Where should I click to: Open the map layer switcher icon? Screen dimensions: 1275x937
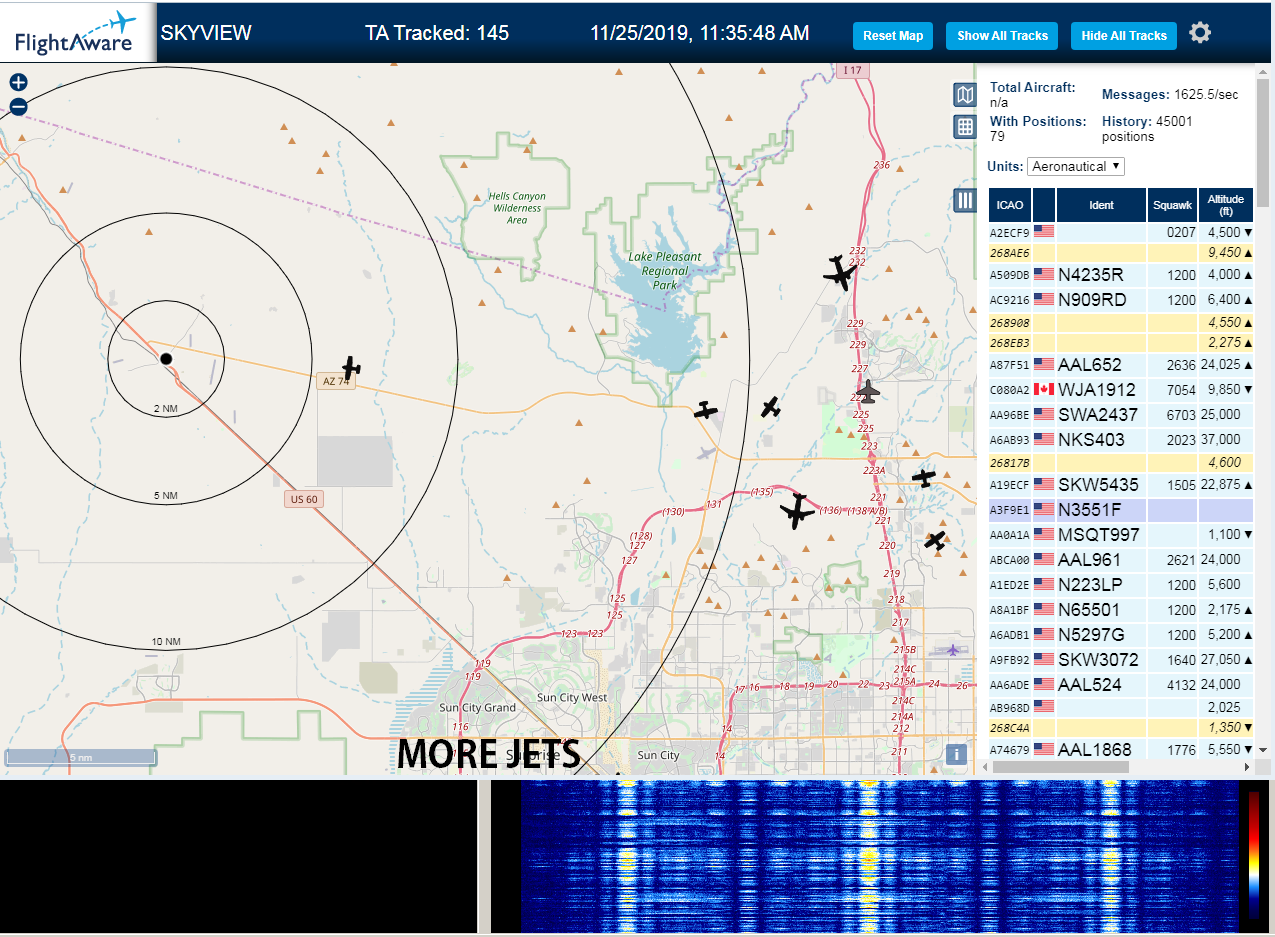[965, 95]
